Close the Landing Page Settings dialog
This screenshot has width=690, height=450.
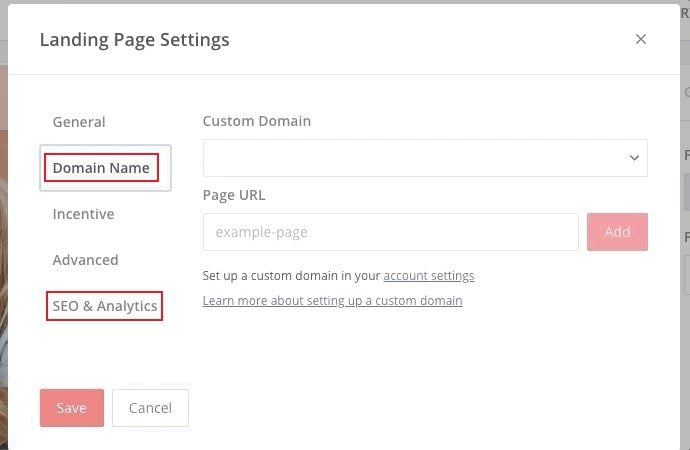pyautogui.click(x=641, y=39)
